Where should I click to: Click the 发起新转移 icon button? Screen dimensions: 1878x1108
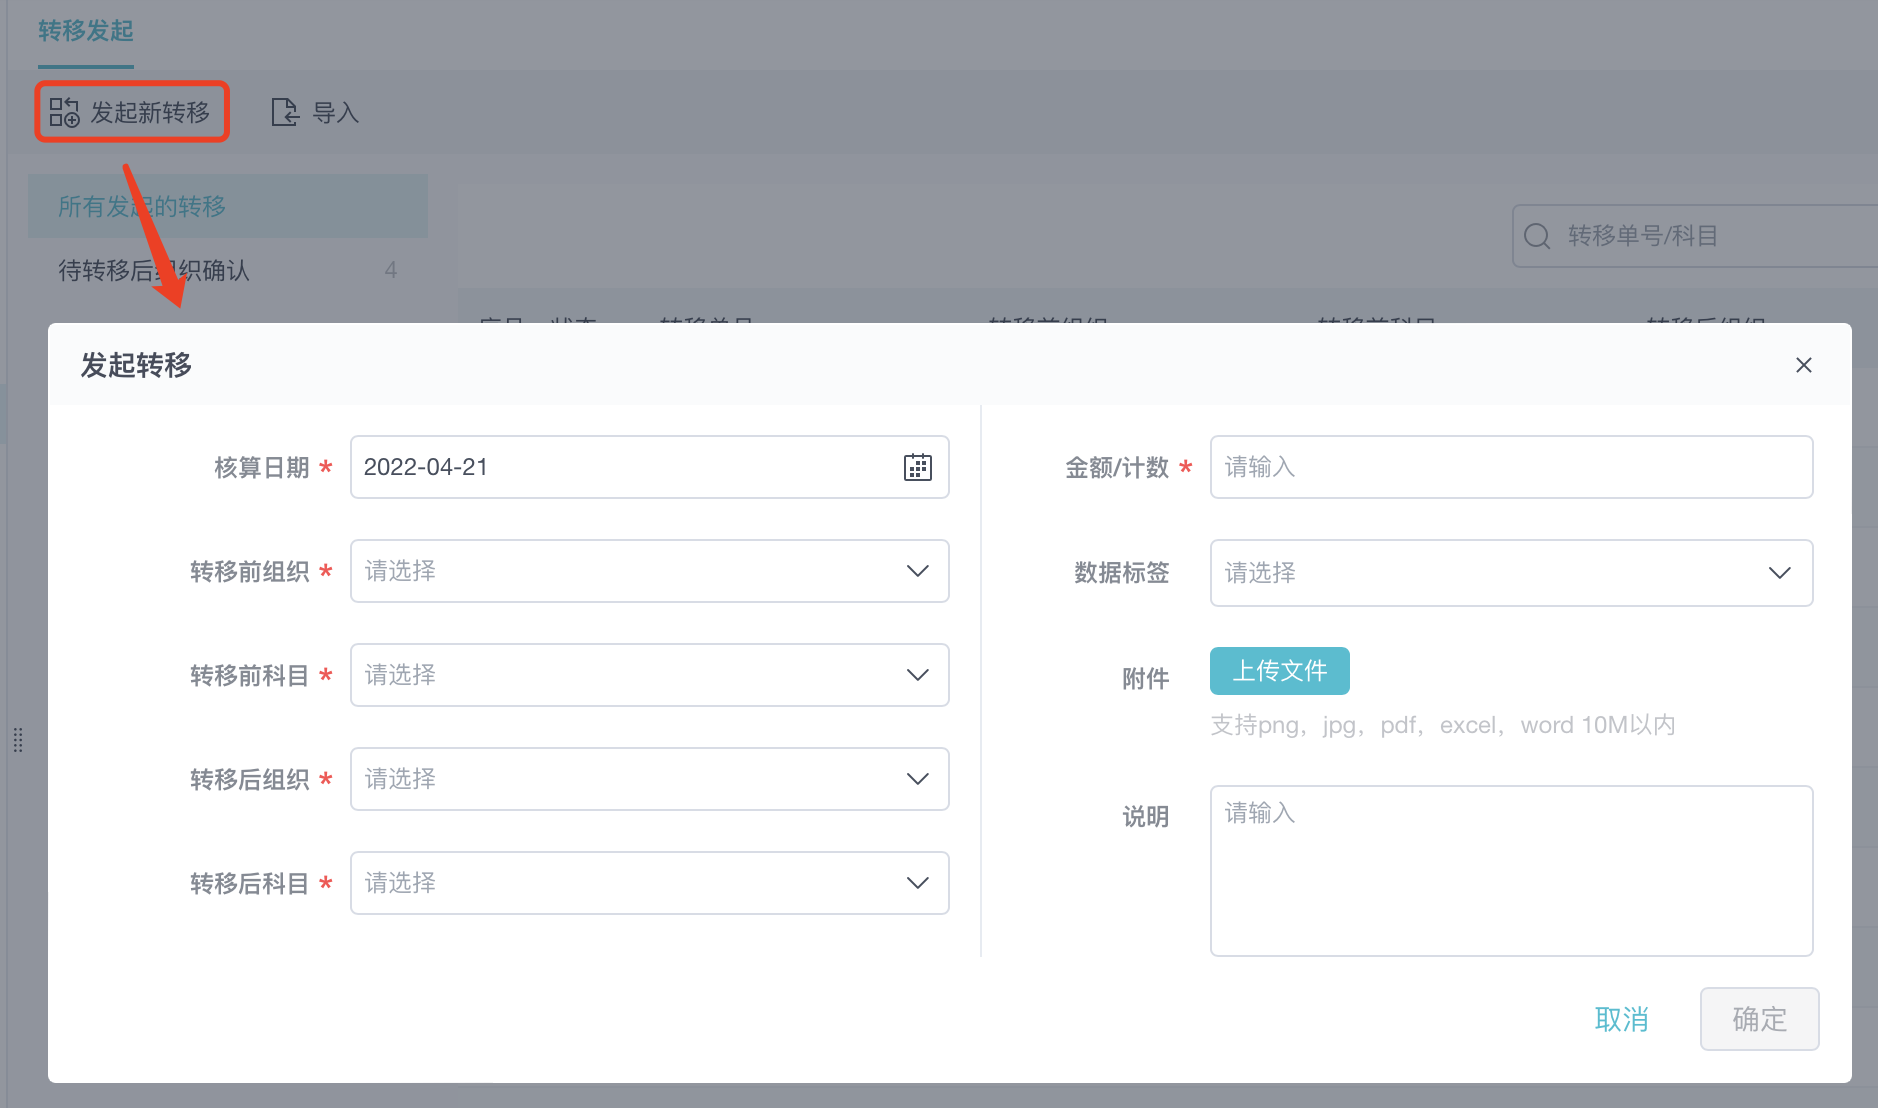tap(65, 112)
